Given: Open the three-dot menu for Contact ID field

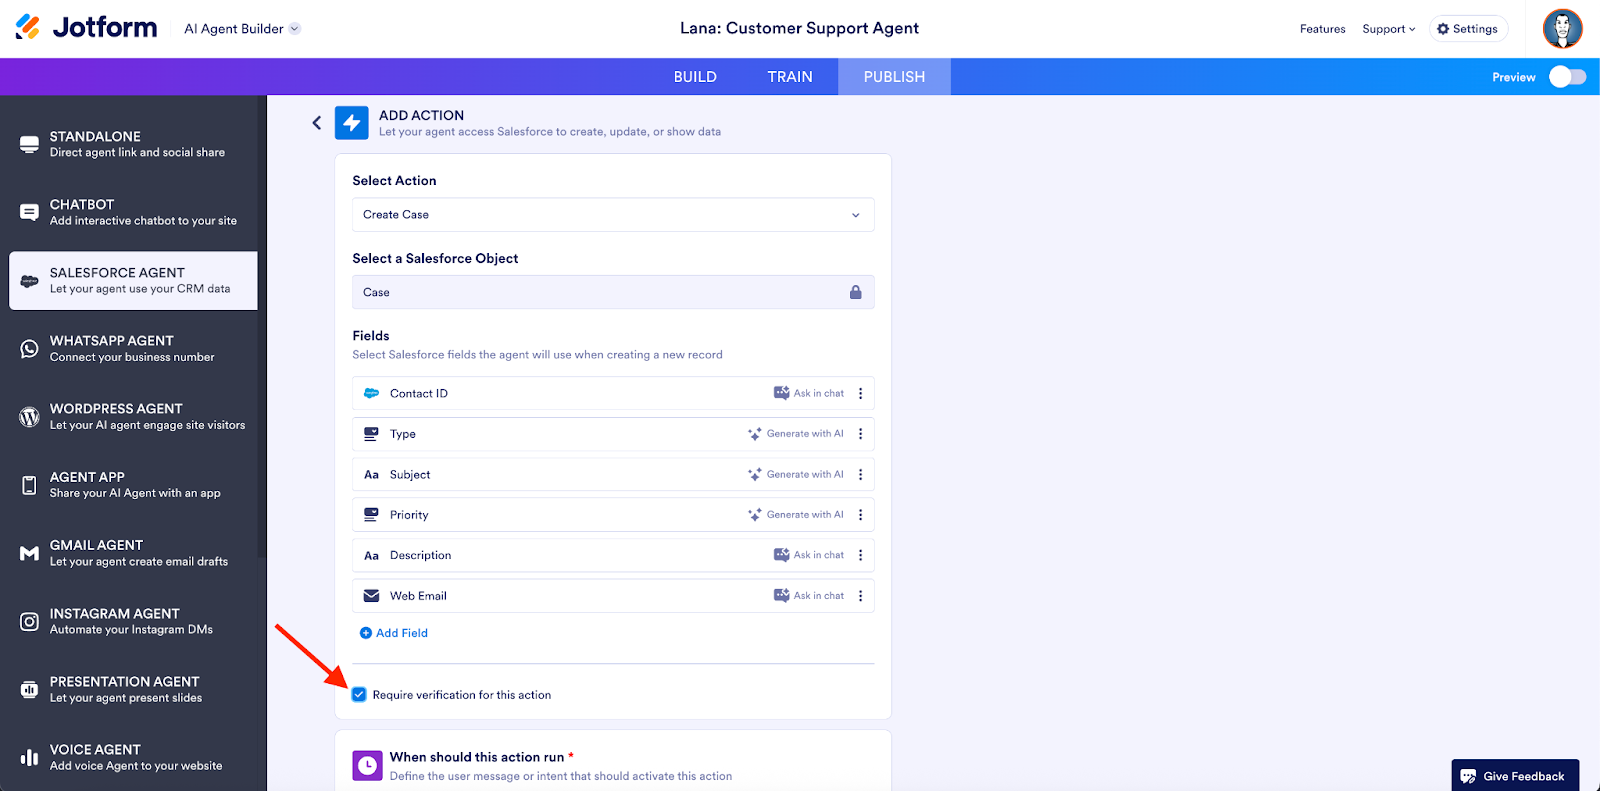Looking at the screenshot, I should [860, 394].
